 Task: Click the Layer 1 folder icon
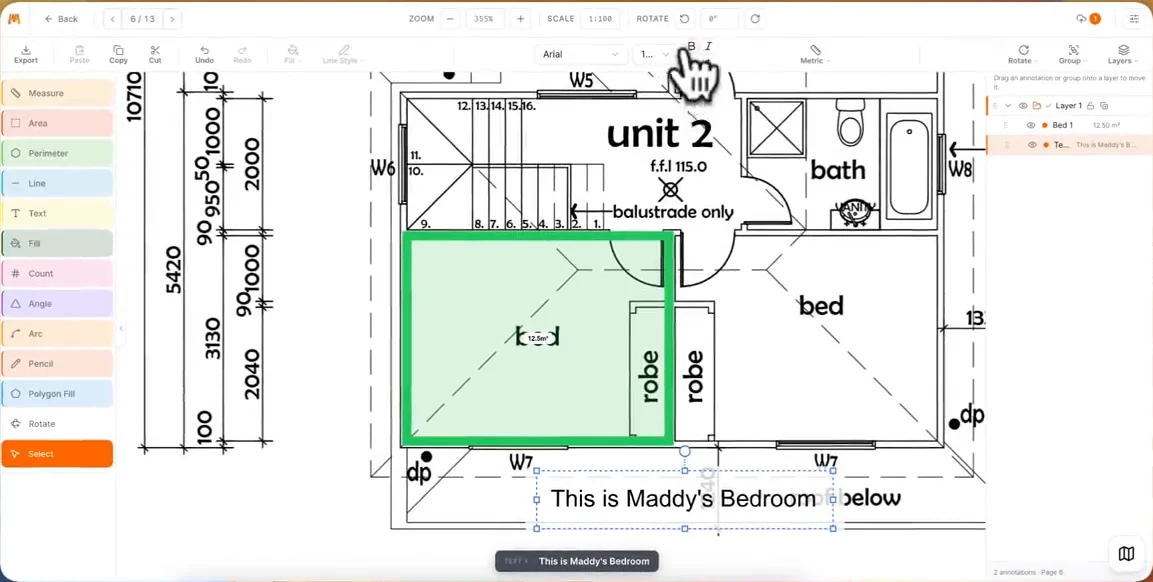click(1036, 106)
